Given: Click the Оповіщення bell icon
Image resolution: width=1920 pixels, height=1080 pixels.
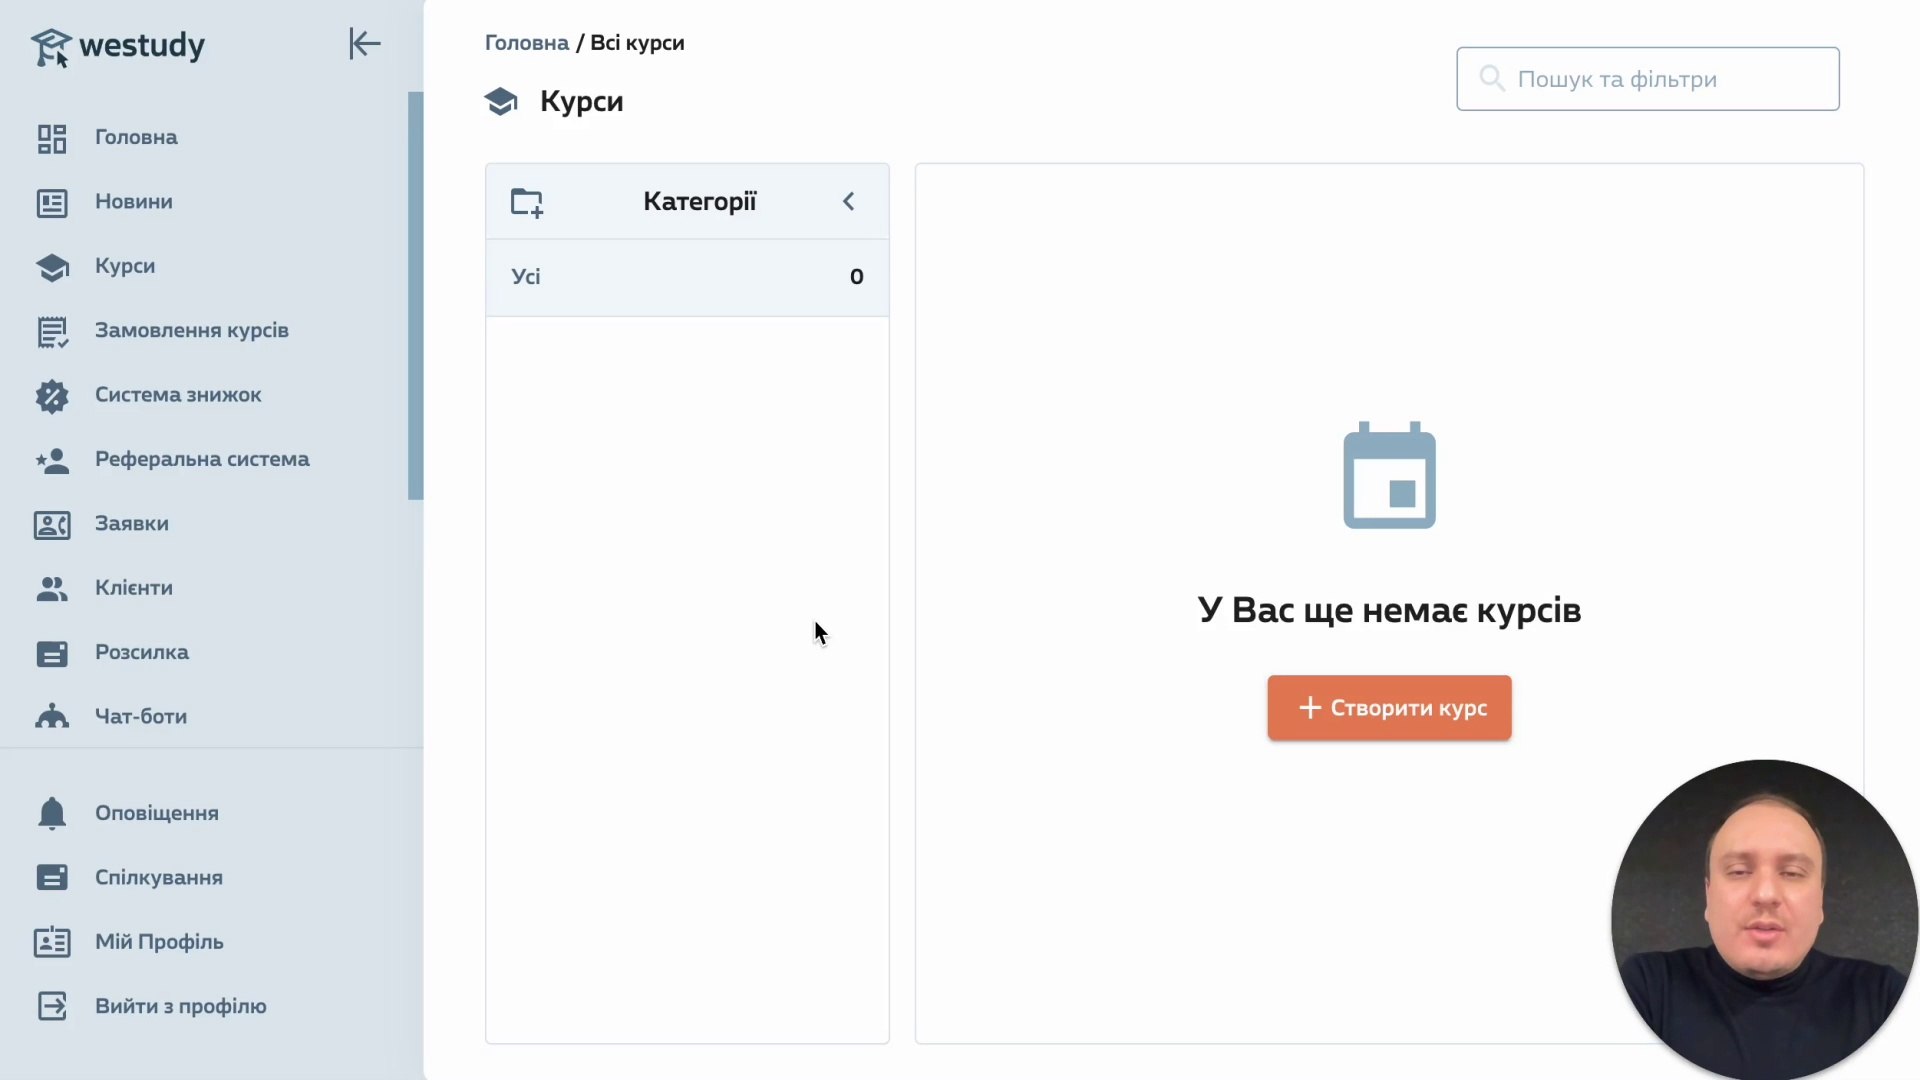Looking at the screenshot, I should click(52, 813).
